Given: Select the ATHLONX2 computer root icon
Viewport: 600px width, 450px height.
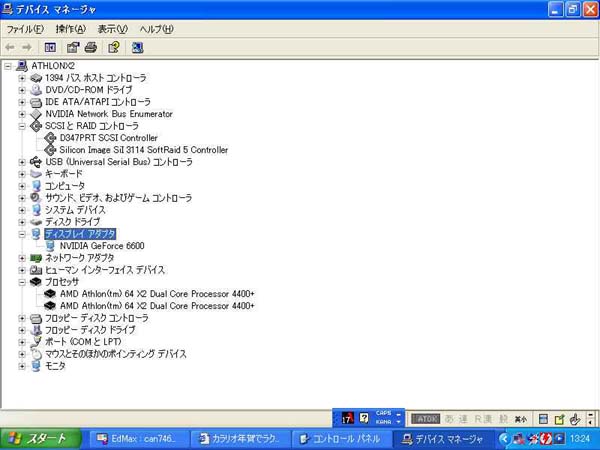Looking at the screenshot, I should click(21, 66).
